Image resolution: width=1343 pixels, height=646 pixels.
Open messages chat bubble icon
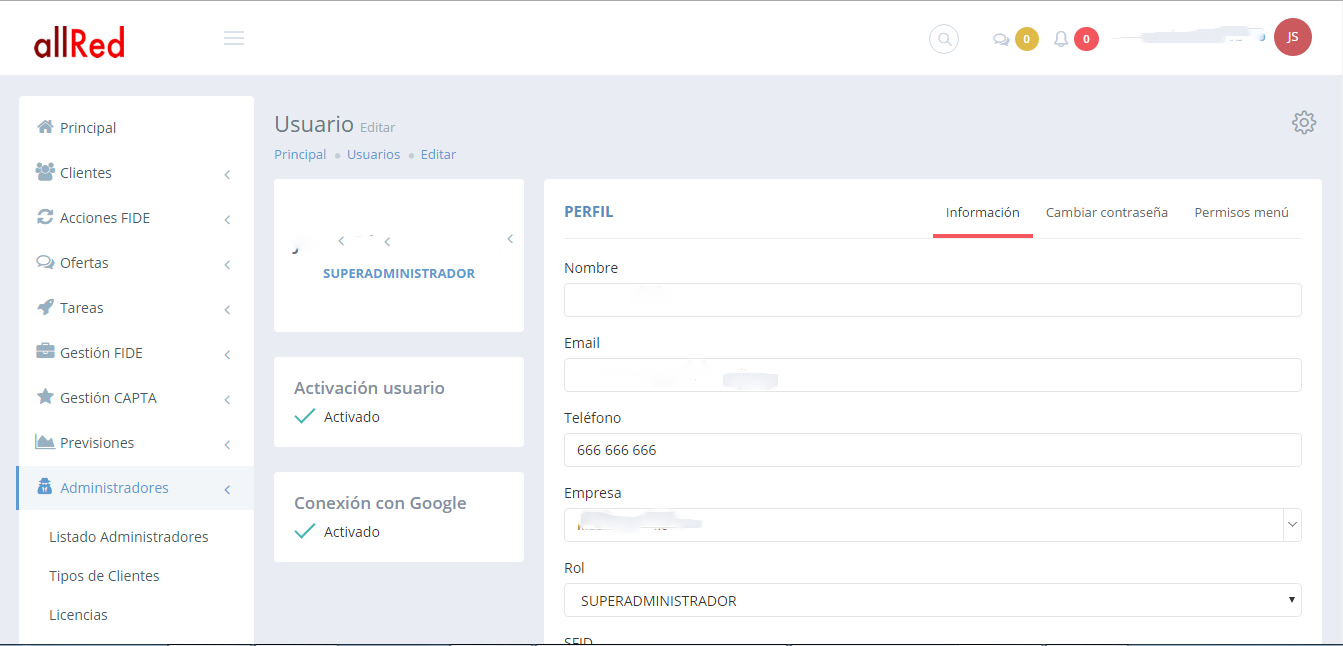pyautogui.click(x=1000, y=40)
